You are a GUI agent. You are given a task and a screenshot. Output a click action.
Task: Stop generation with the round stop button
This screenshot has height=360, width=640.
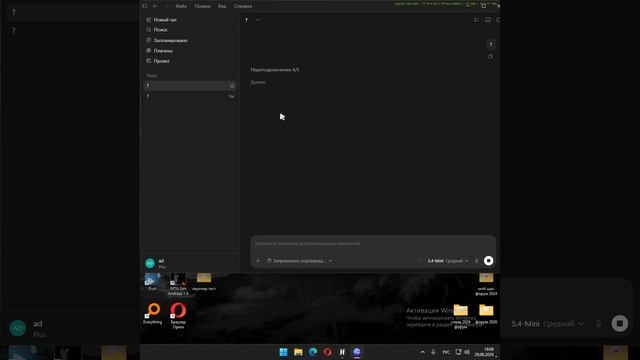point(489,261)
